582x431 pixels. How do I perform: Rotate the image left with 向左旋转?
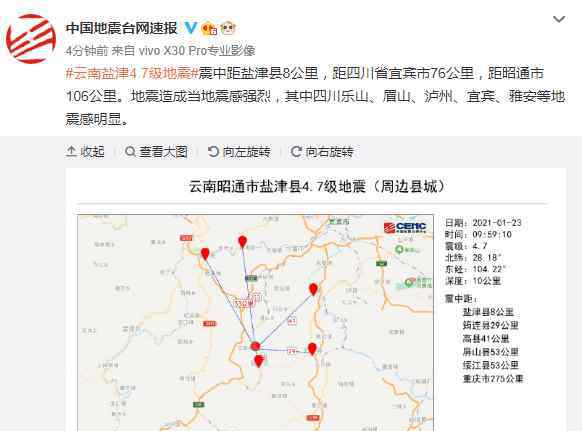click(x=239, y=152)
